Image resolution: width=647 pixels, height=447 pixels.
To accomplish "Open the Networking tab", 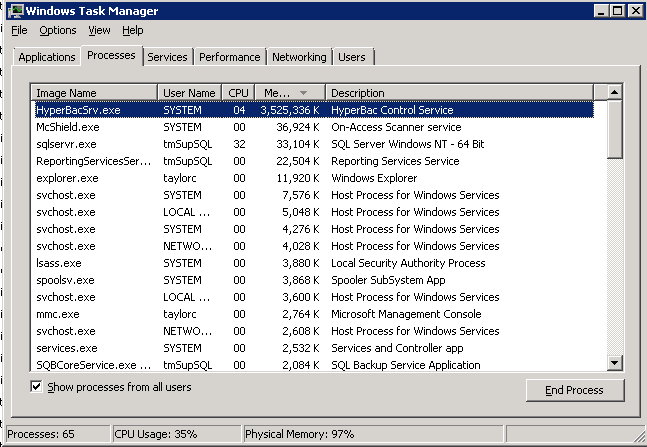I will click(x=299, y=57).
